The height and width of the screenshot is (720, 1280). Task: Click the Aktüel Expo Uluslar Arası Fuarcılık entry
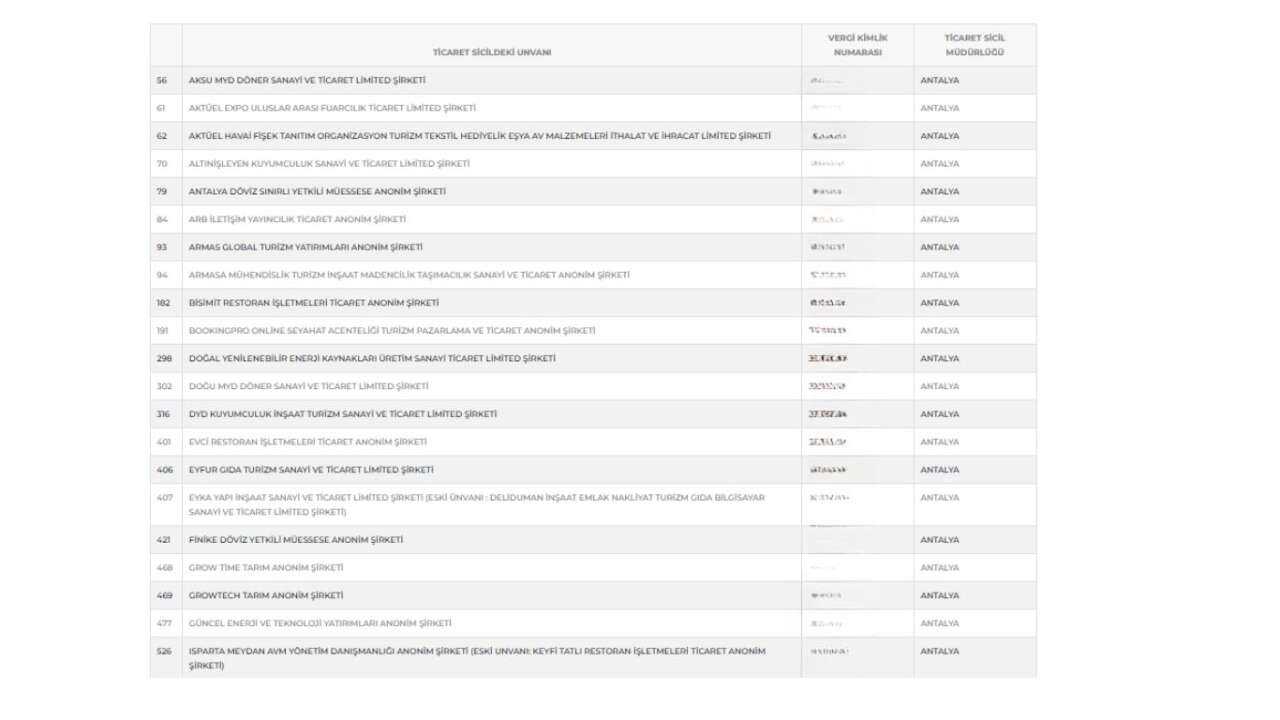(332, 108)
